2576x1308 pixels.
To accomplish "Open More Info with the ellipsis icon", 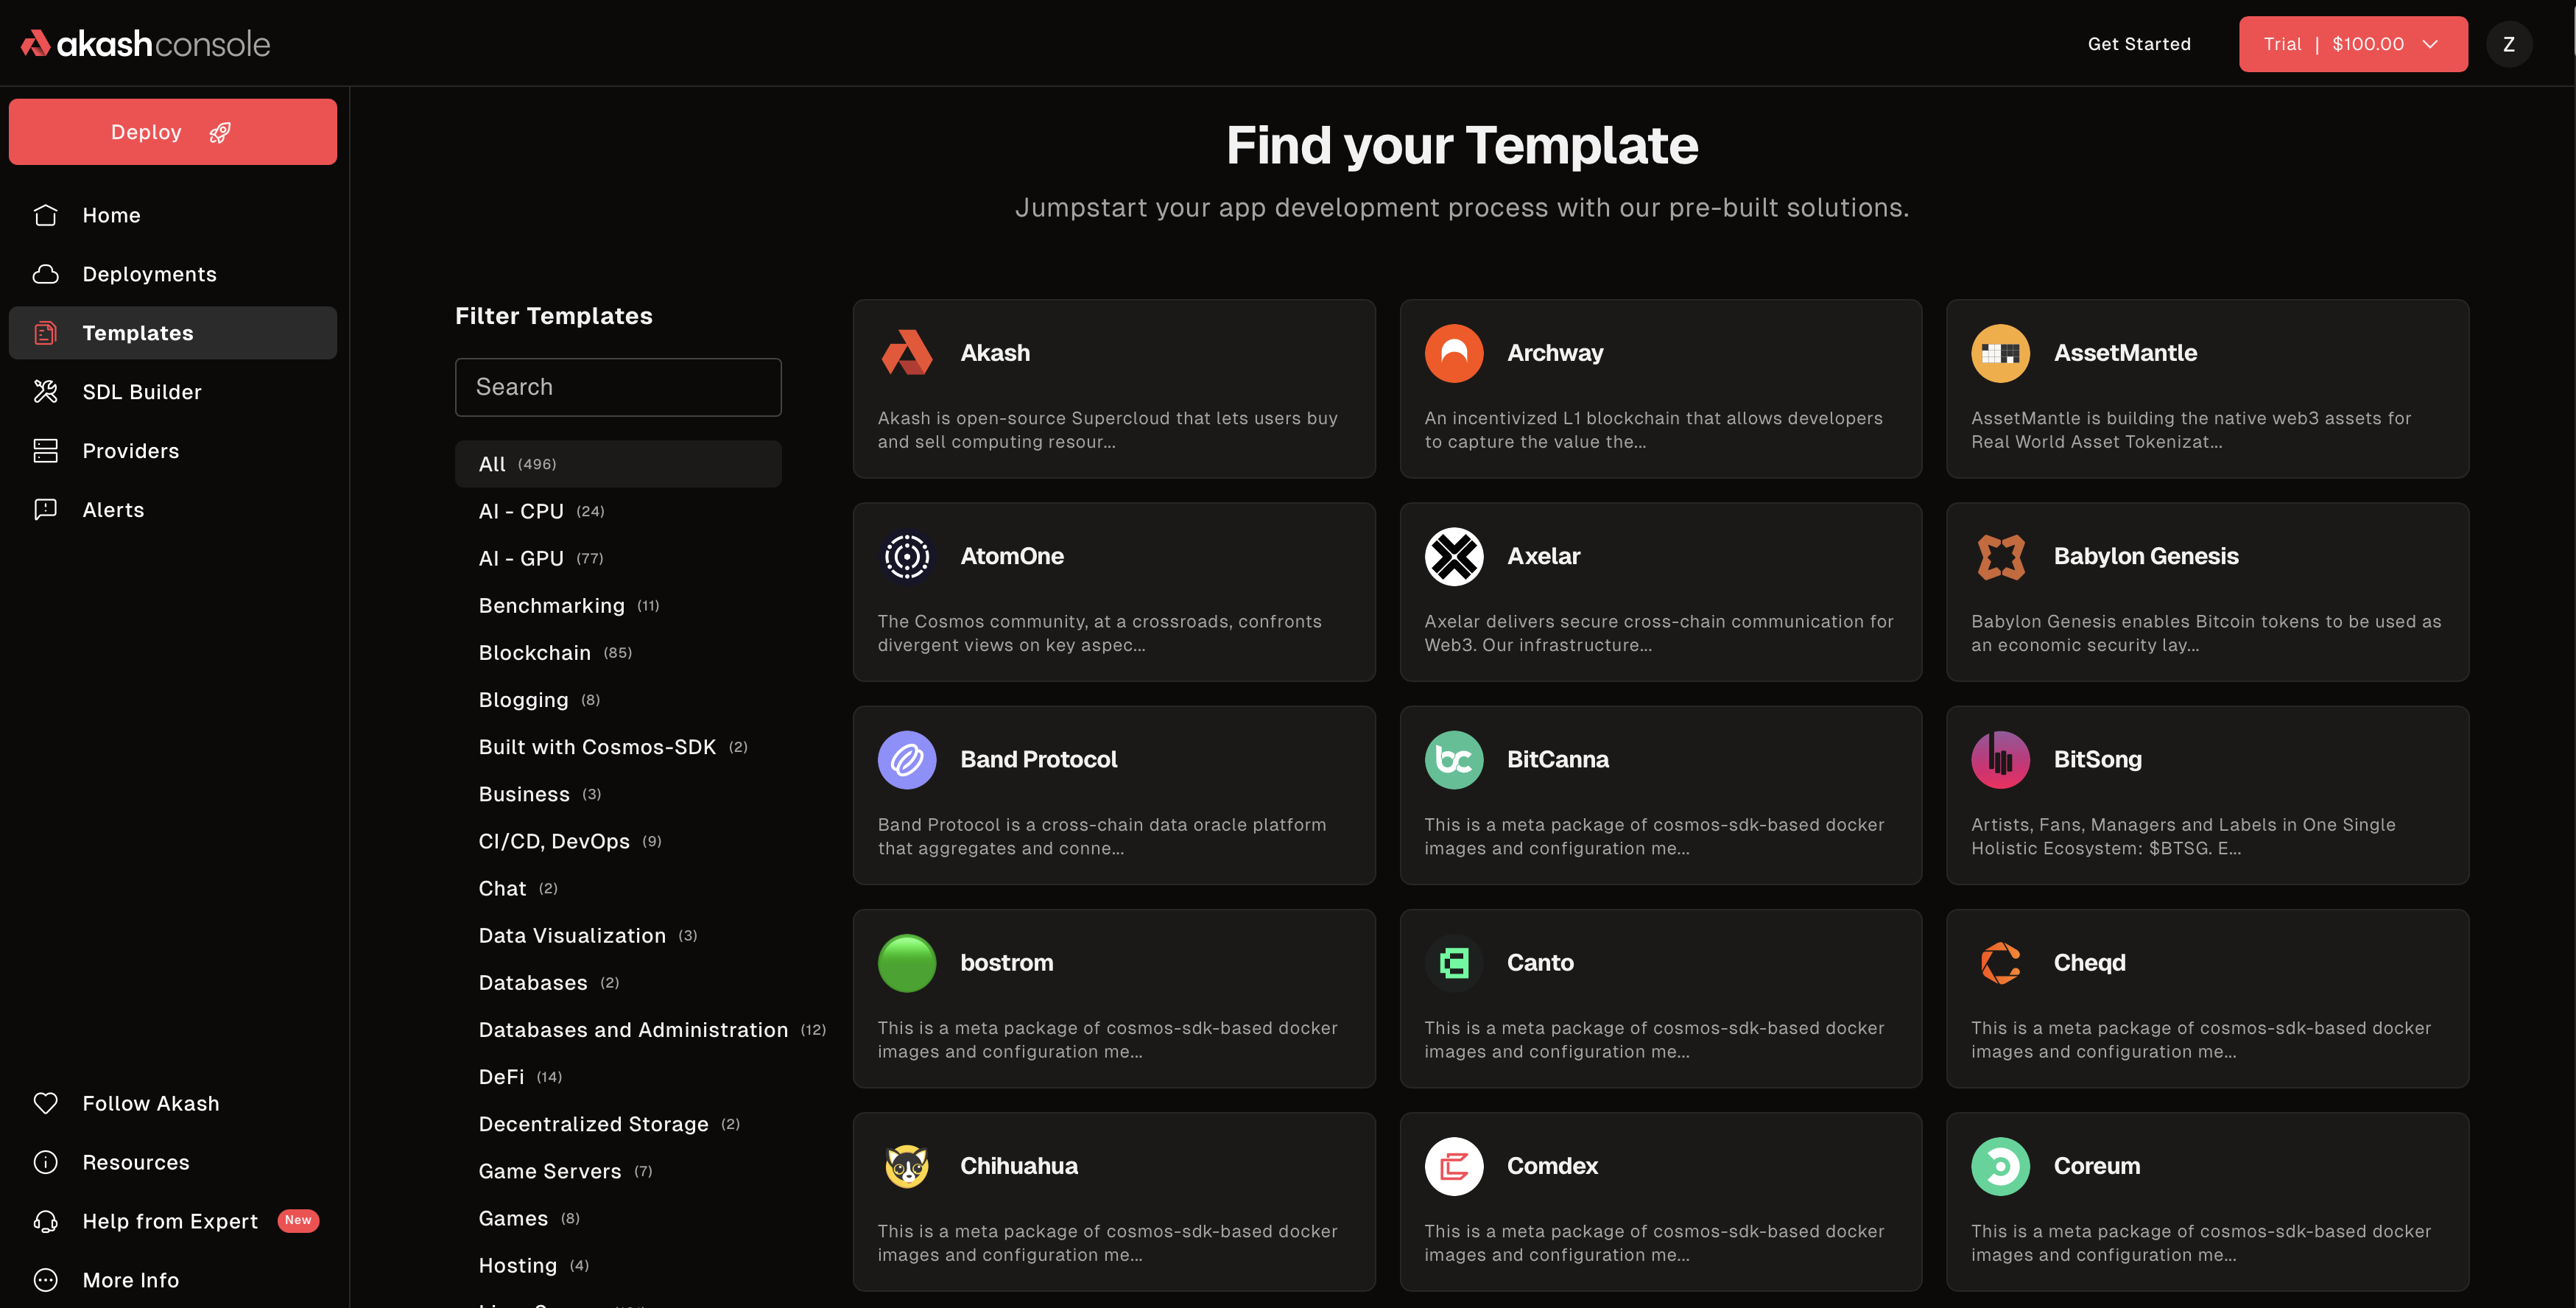I will pyautogui.click(x=46, y=1280).
